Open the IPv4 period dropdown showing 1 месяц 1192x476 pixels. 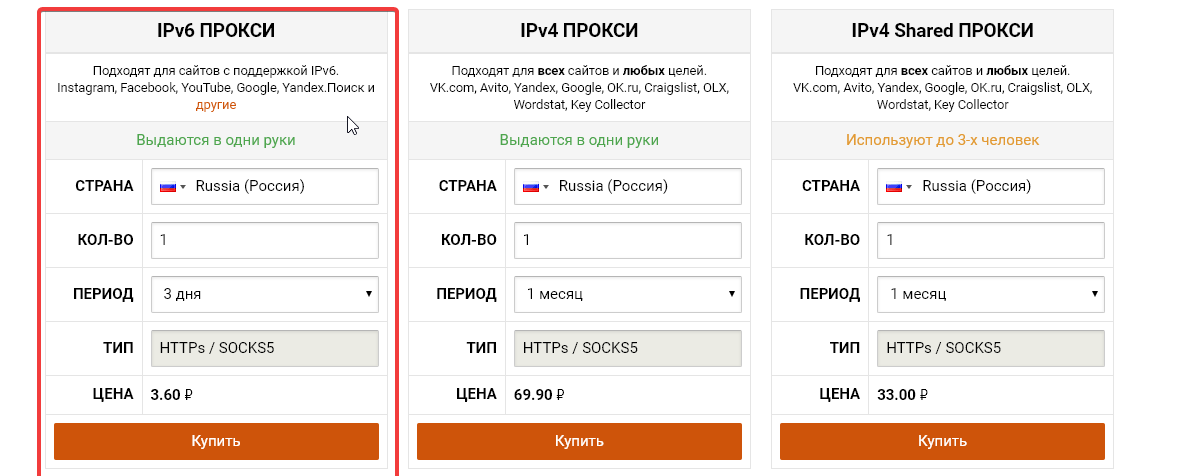coord(628,294)
